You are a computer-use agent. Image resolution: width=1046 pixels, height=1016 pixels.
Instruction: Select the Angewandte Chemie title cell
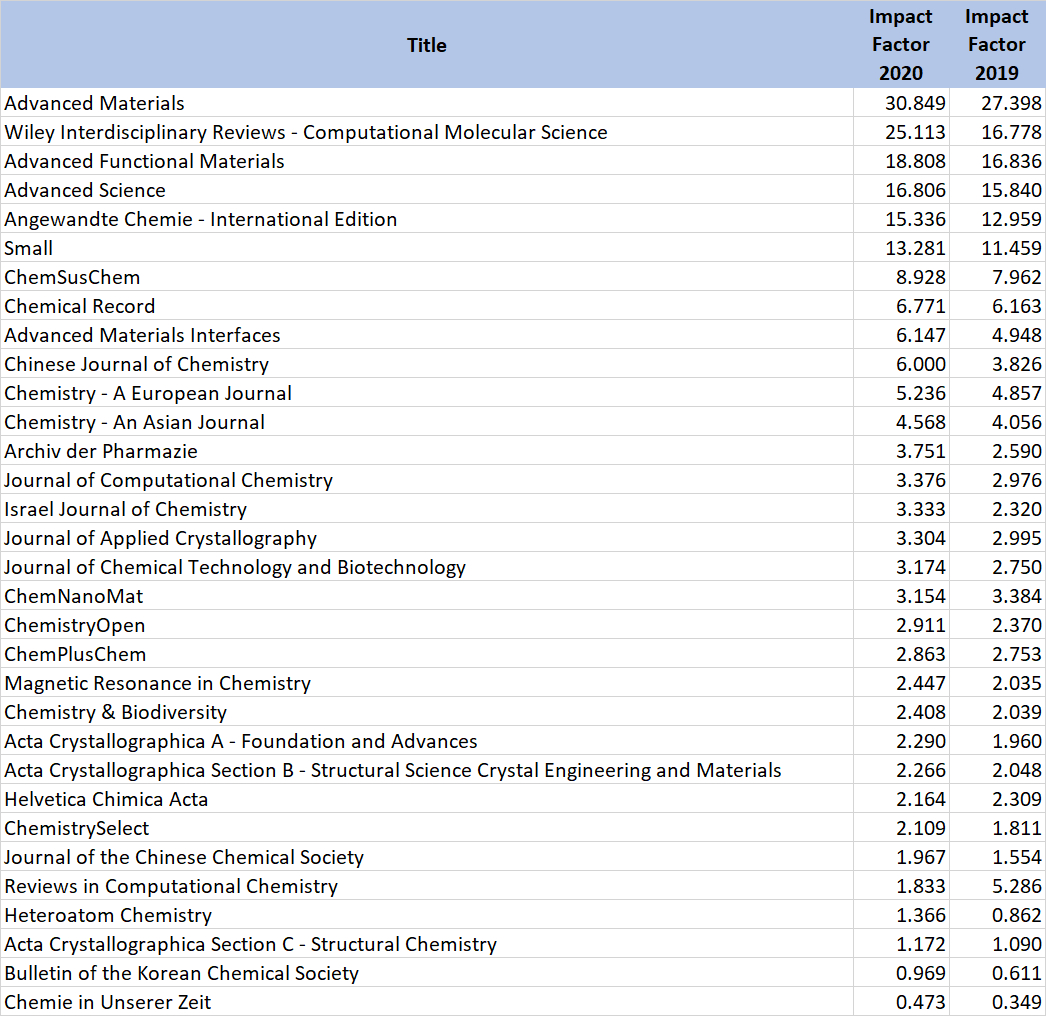tap(201, 219)
